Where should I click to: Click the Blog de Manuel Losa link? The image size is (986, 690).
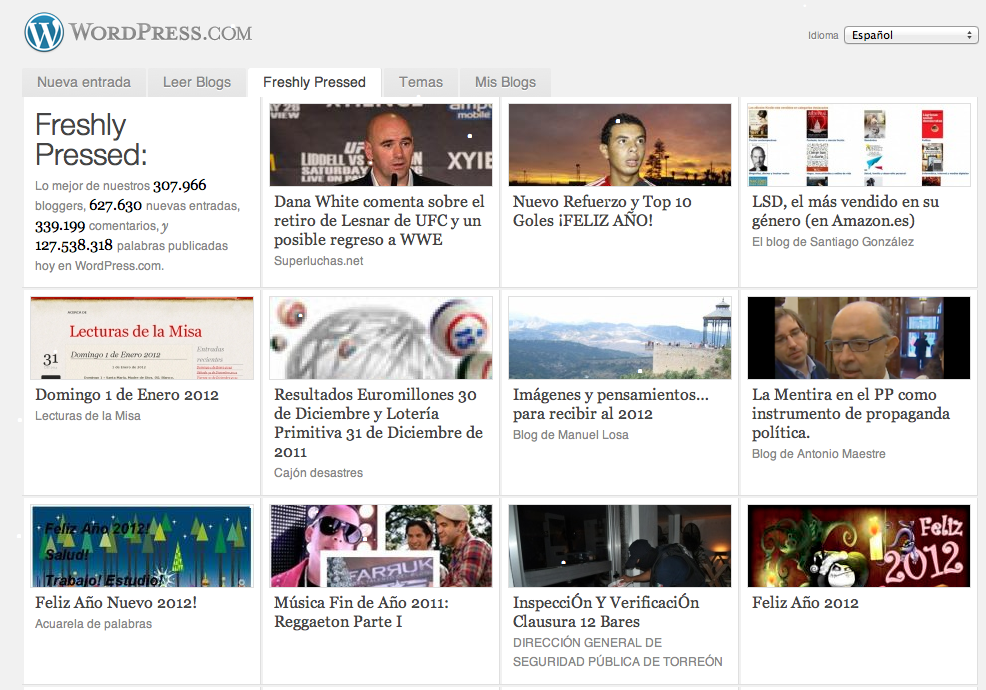click(570, 435)
